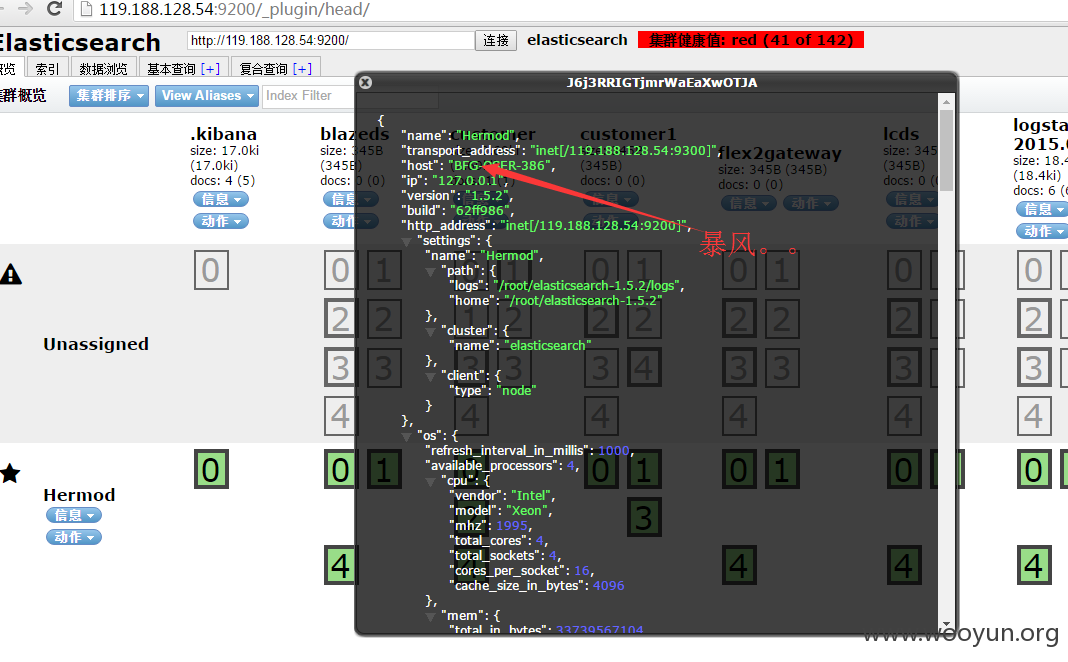Select Hermod shard 4 of logstash
Screen dimensions: 1068x662
(1034, 565)
